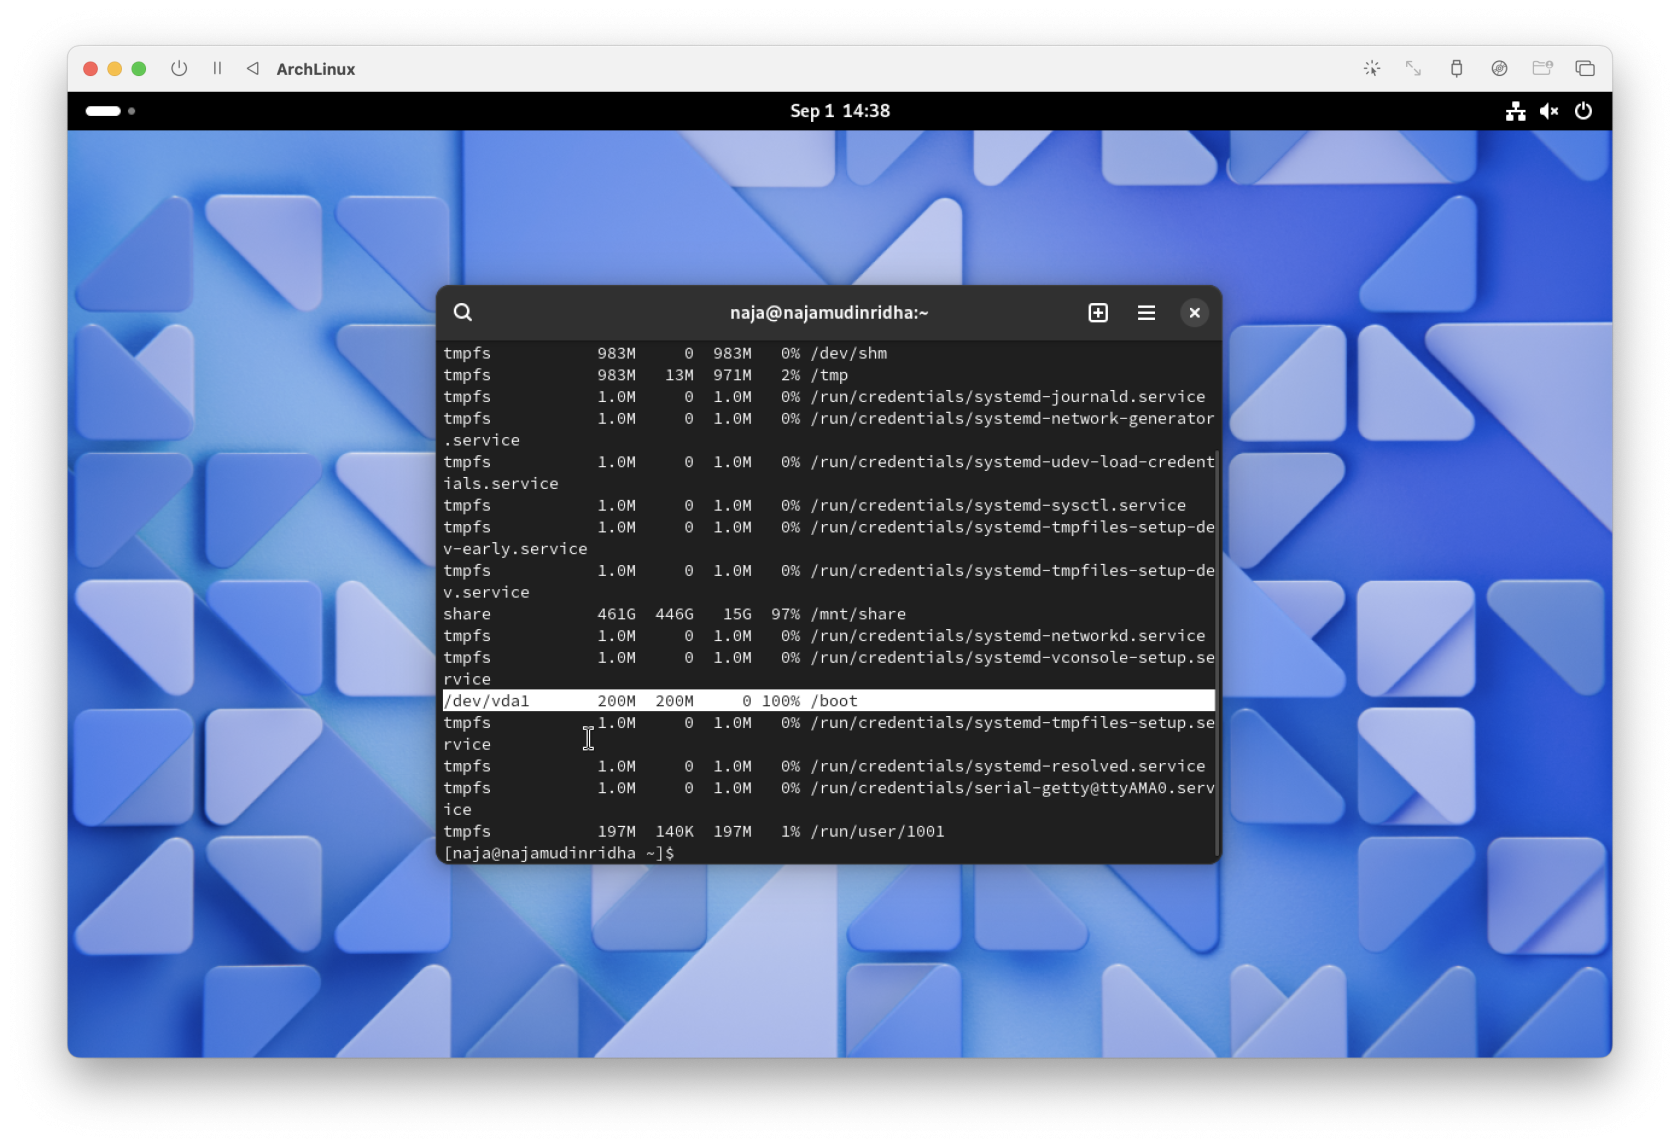Click the 100% usage value for /boot

point(781,701)
